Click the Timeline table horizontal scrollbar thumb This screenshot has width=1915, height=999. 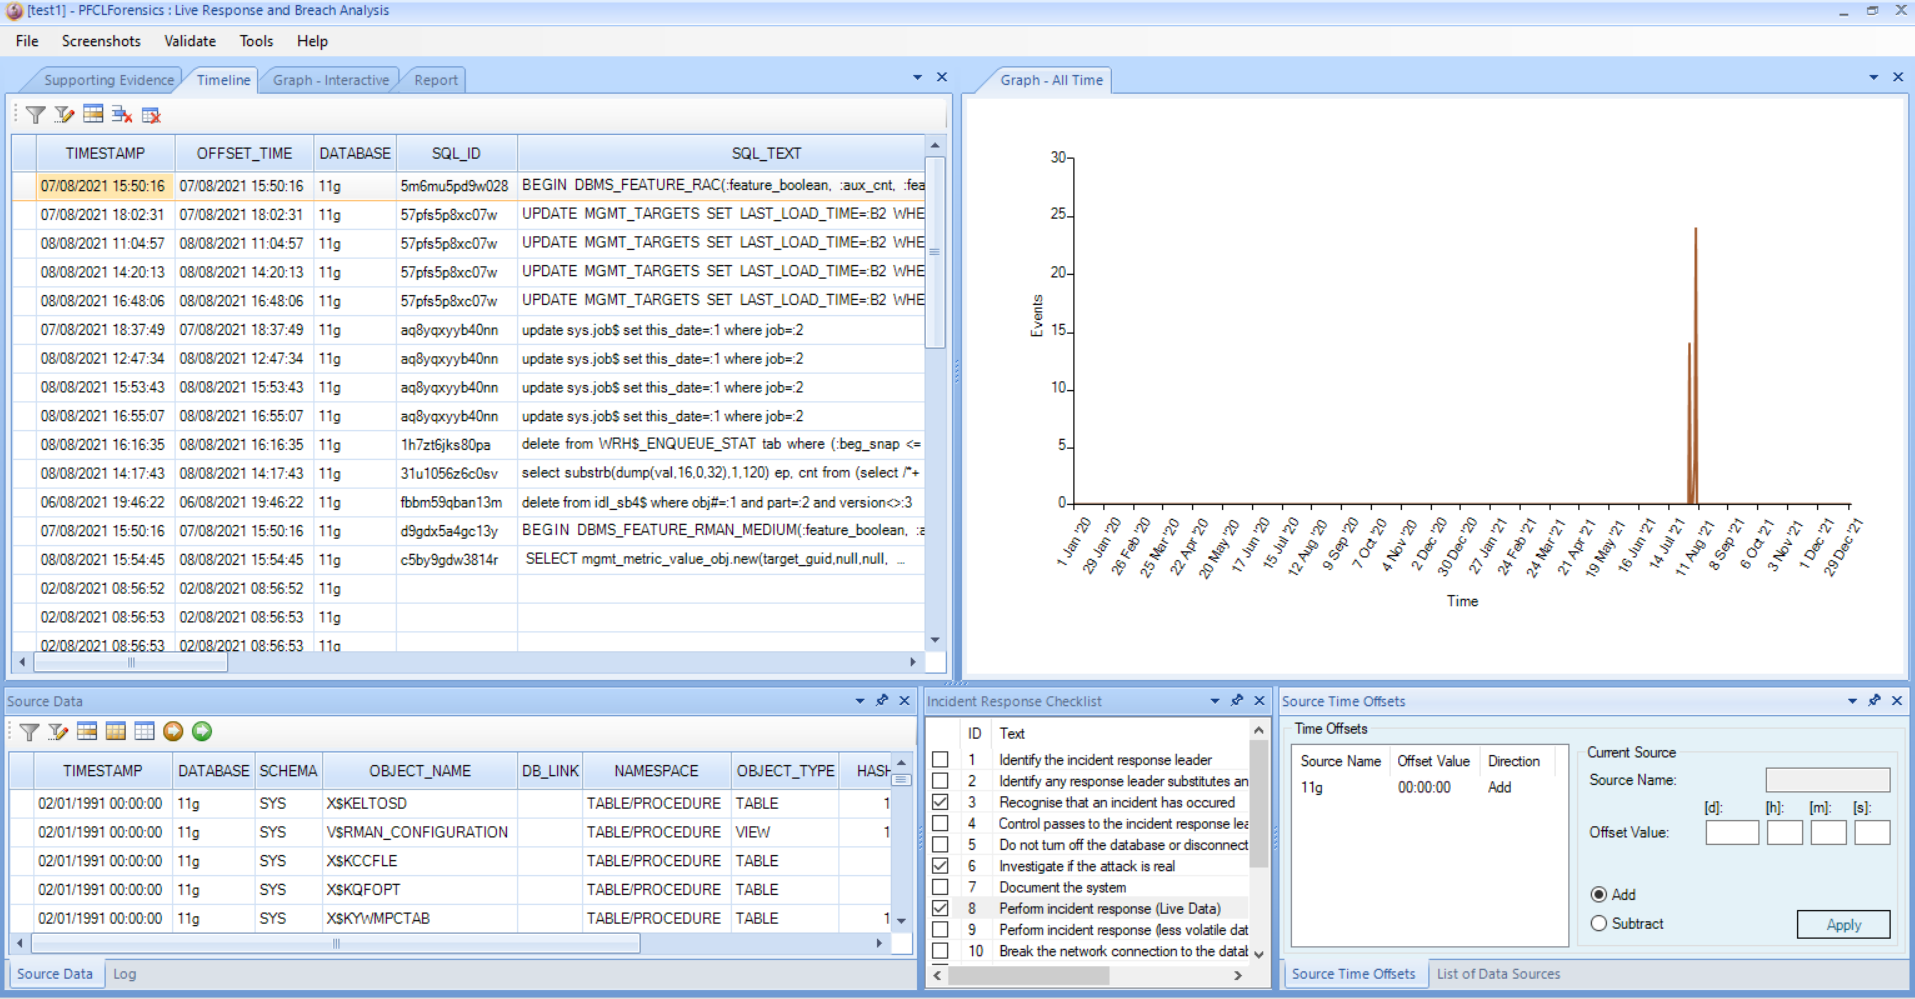[x=131, y=662]
